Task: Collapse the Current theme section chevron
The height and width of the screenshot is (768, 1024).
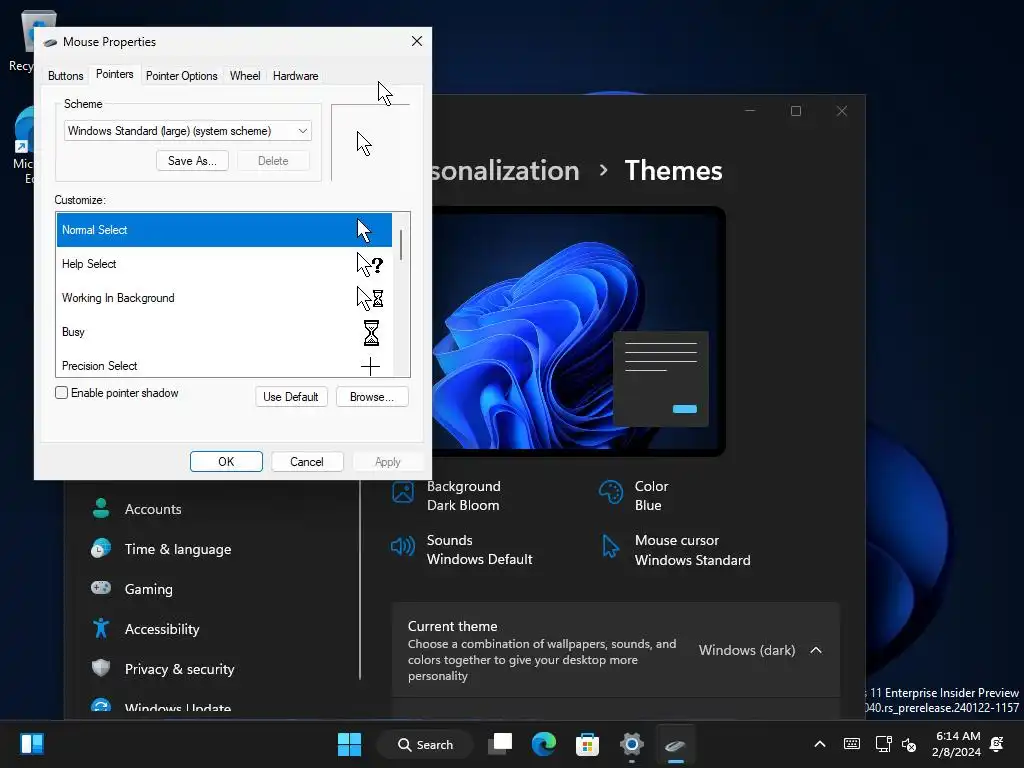Action: 816,650
